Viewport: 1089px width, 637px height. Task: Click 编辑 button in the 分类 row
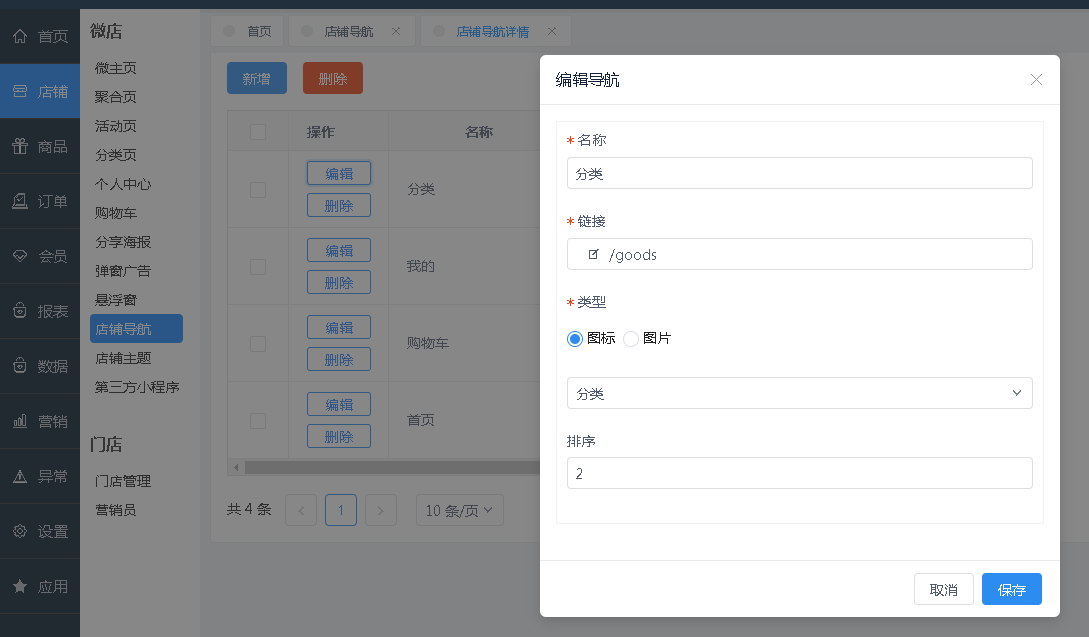pos(339,174)
